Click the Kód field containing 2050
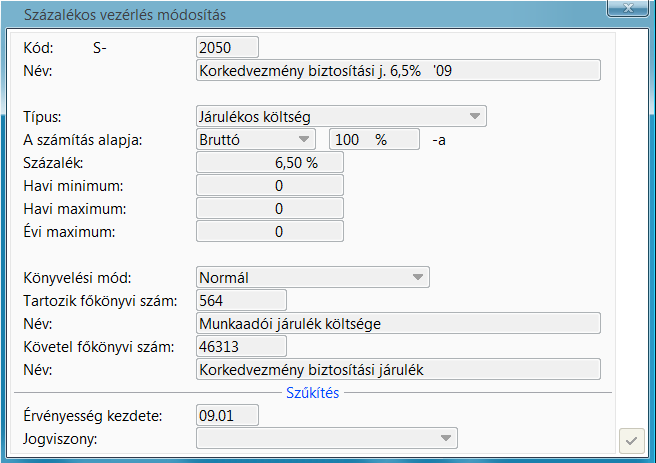 [x=228, y=47]
